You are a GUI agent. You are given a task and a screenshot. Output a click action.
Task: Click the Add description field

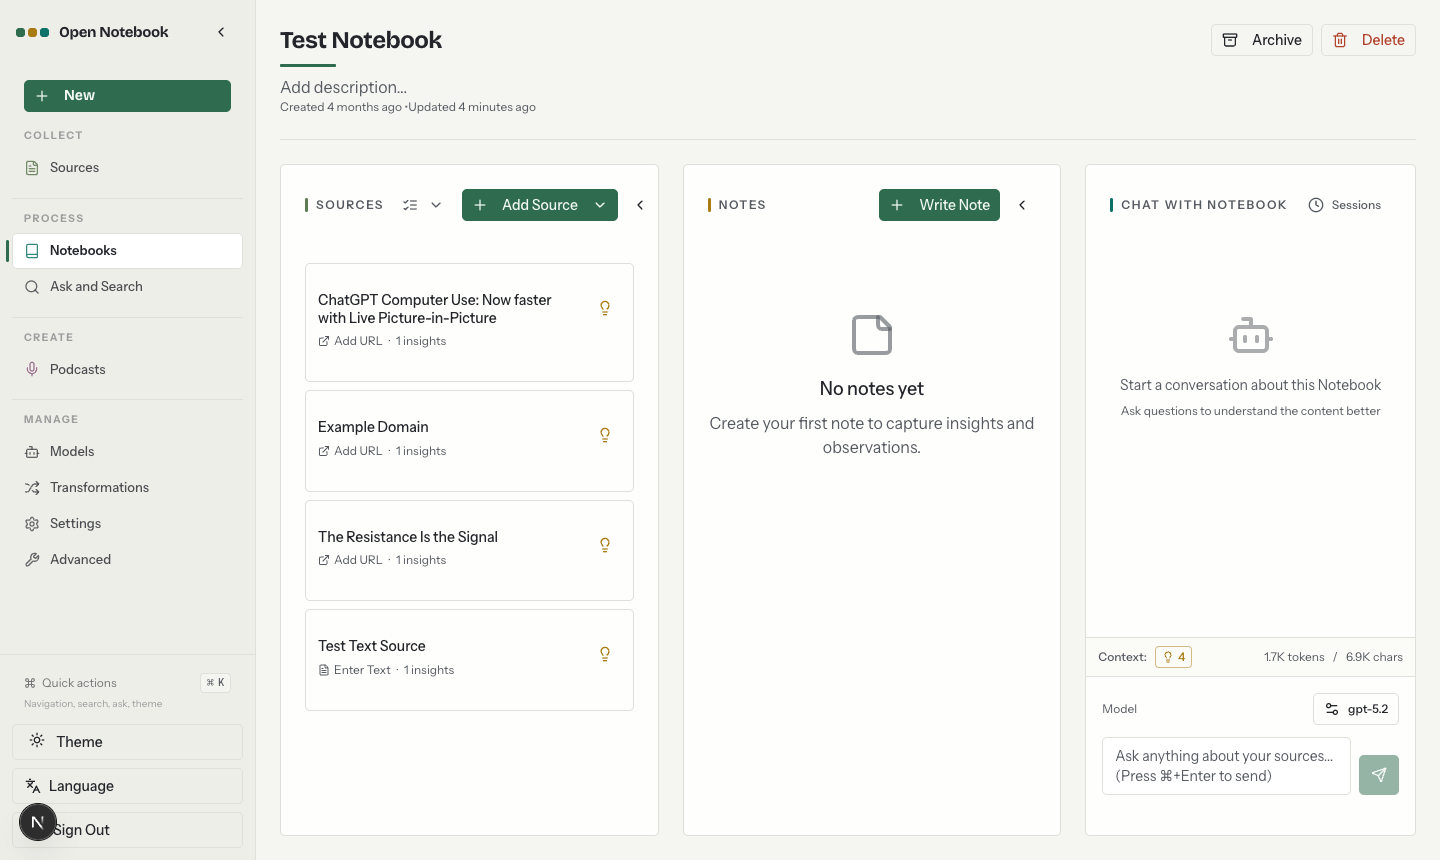pyautogui.click(x=343, y=87)
